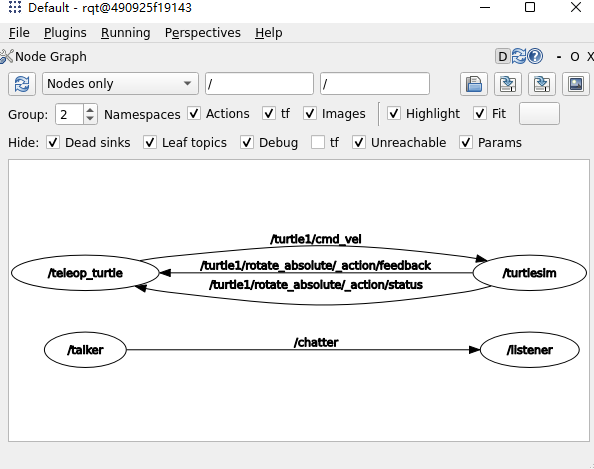Viewport: 594px width, 469px height.
Task: Click the /turtlesim node
Action: 530,273
